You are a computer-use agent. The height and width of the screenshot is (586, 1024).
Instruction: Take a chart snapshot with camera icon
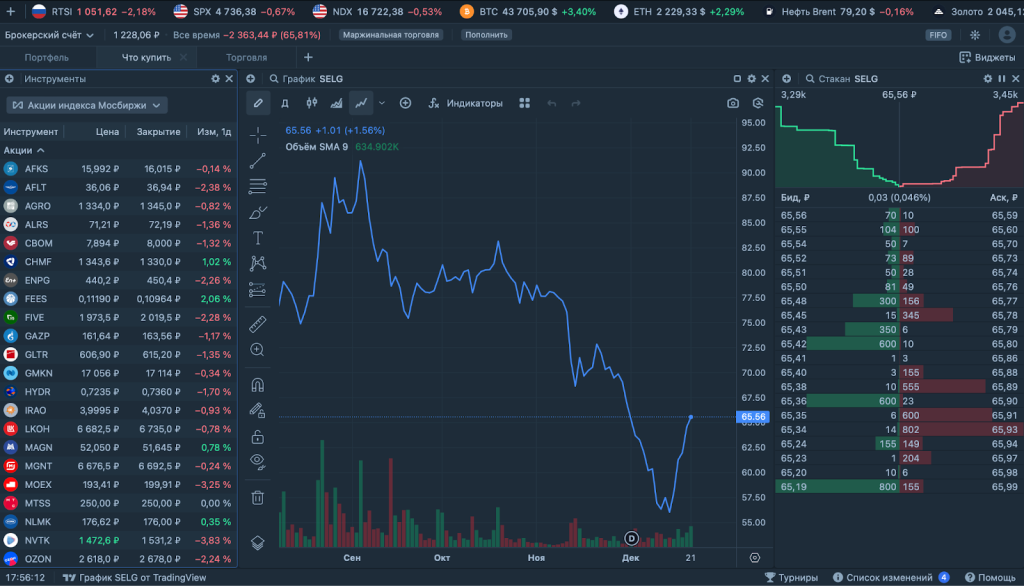point(733,103)
